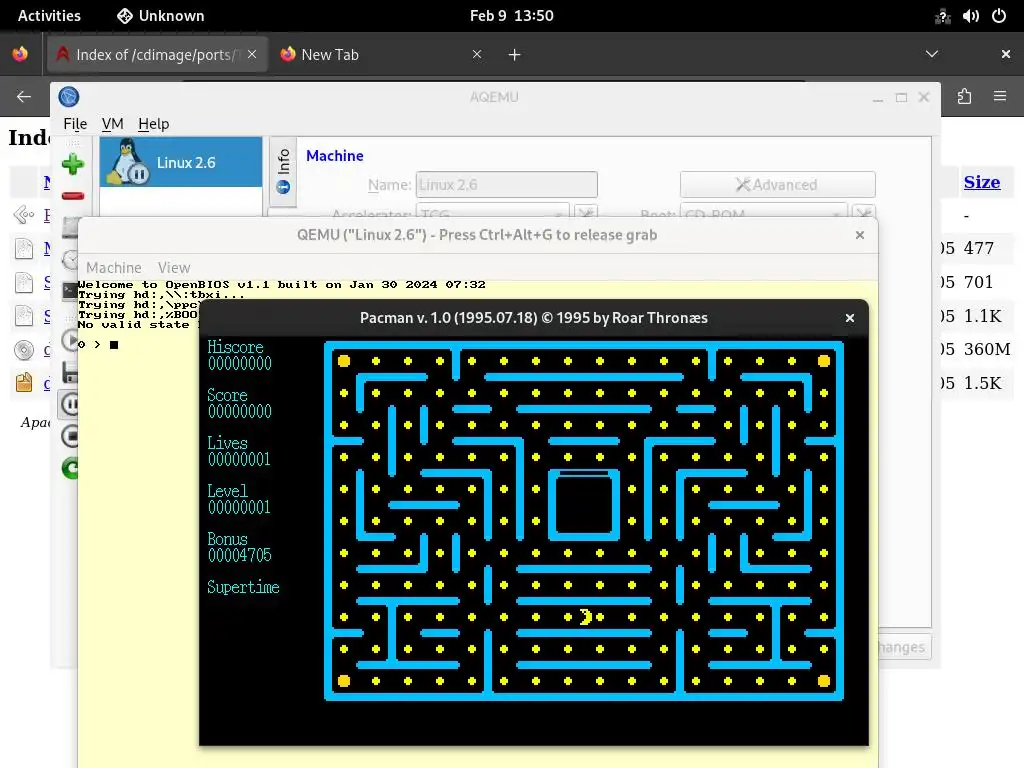Open the Boot CD-ROM dropdown

(763, 212)
